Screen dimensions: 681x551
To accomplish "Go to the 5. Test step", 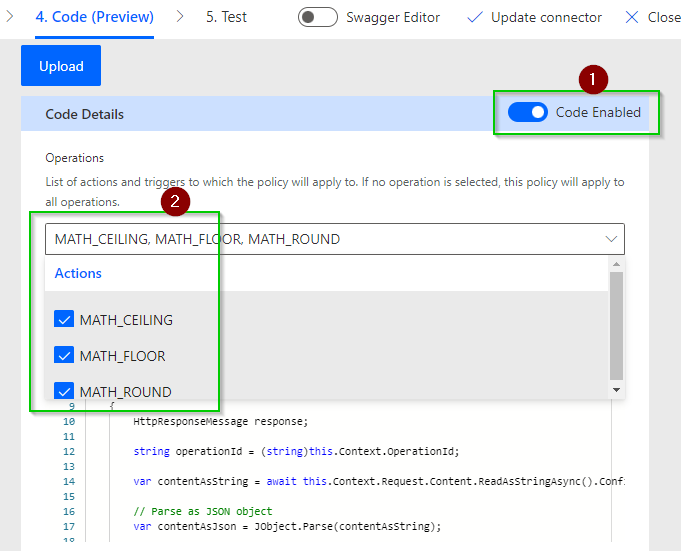I will coord(226,17).
